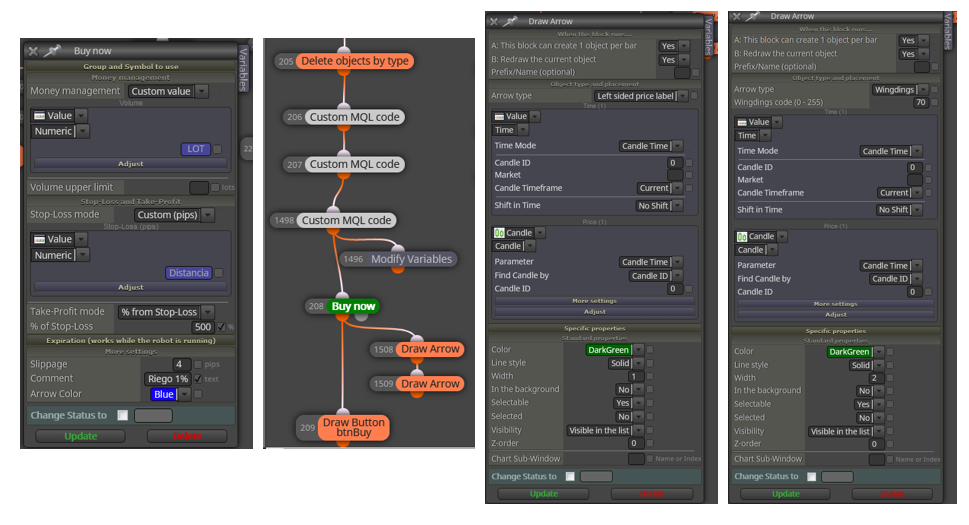Screen dimensions: 969x525
Task: Toggle Change Status to checkbox in right Draw Arrow
Action: pos(811,476)
